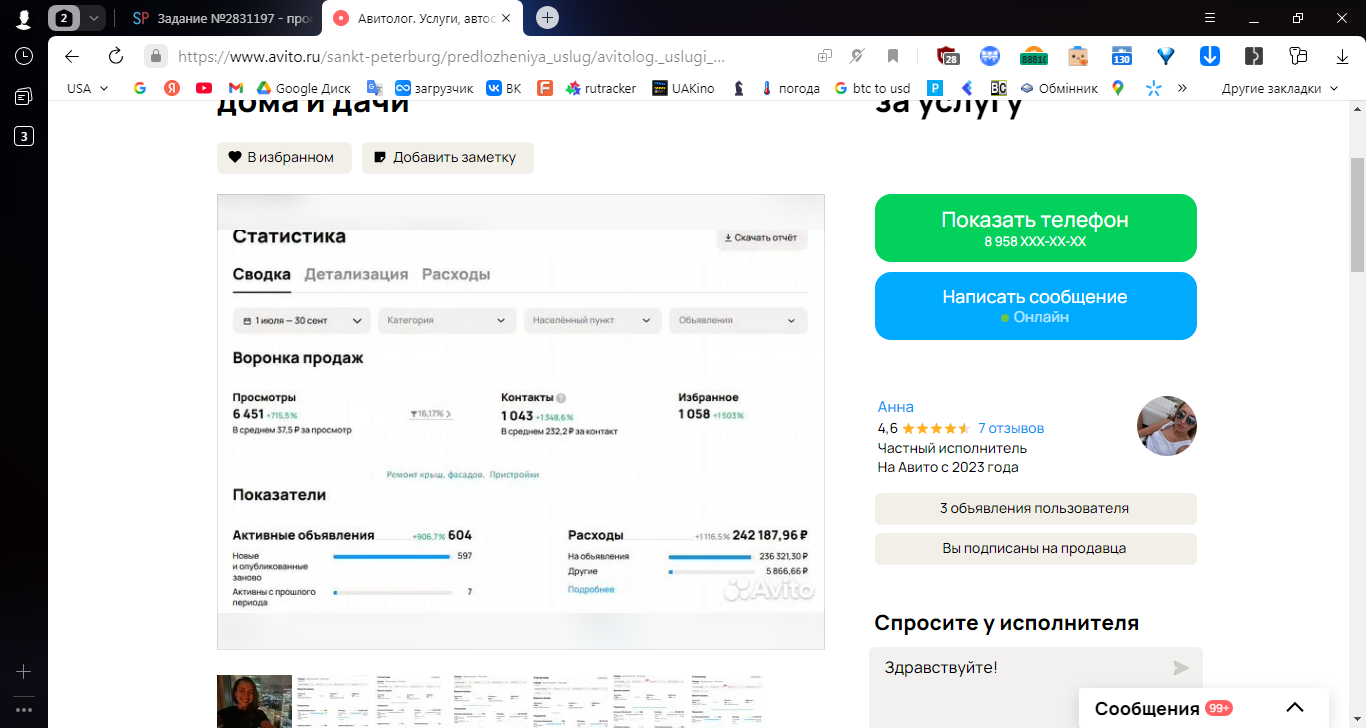Open the blue extension with 130 badge
Viewport: 1366px width, 728px height.
tap(1122, 56)
